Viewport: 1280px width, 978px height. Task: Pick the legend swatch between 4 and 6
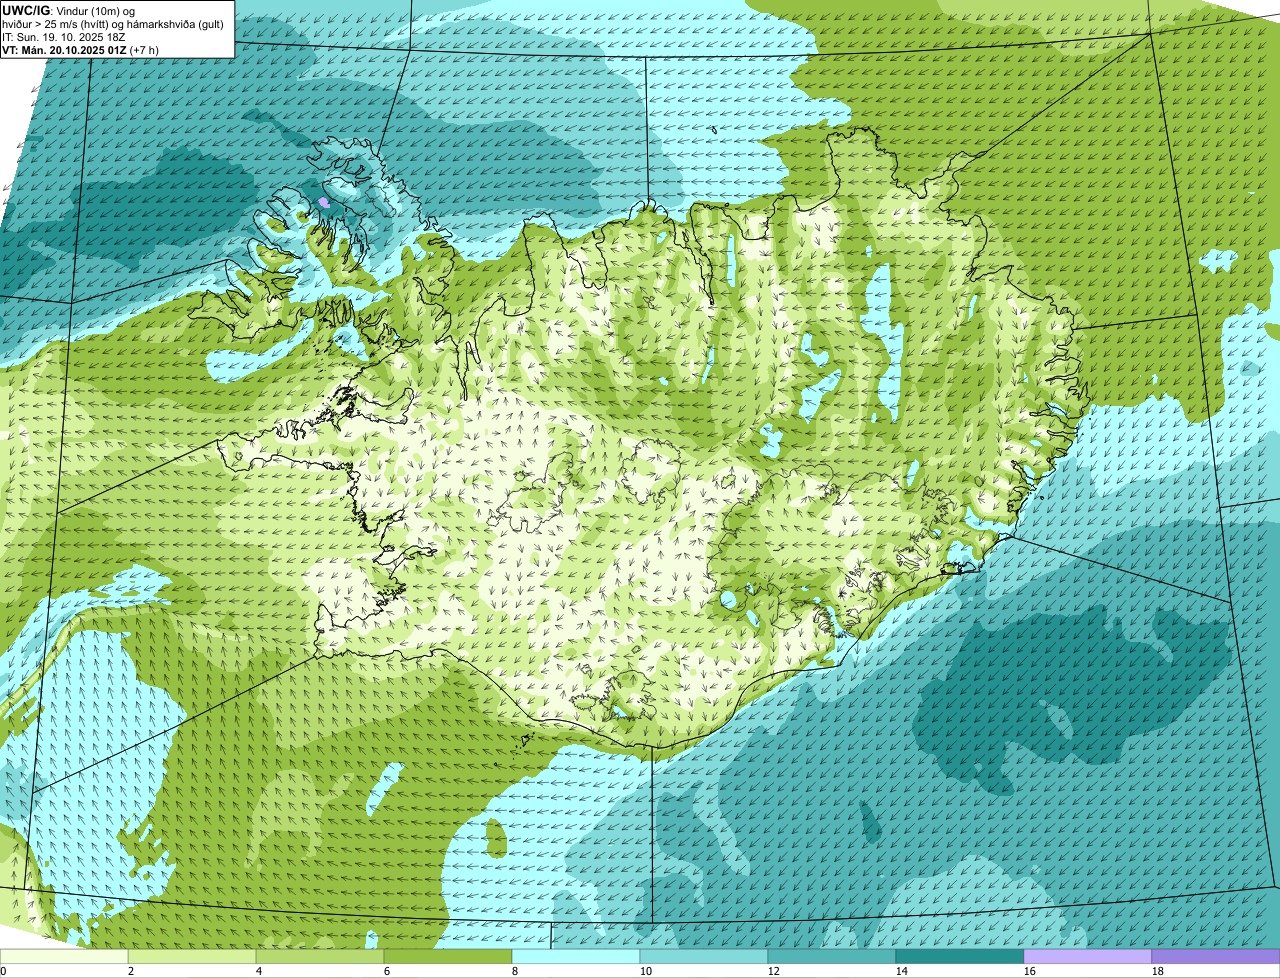320,956
